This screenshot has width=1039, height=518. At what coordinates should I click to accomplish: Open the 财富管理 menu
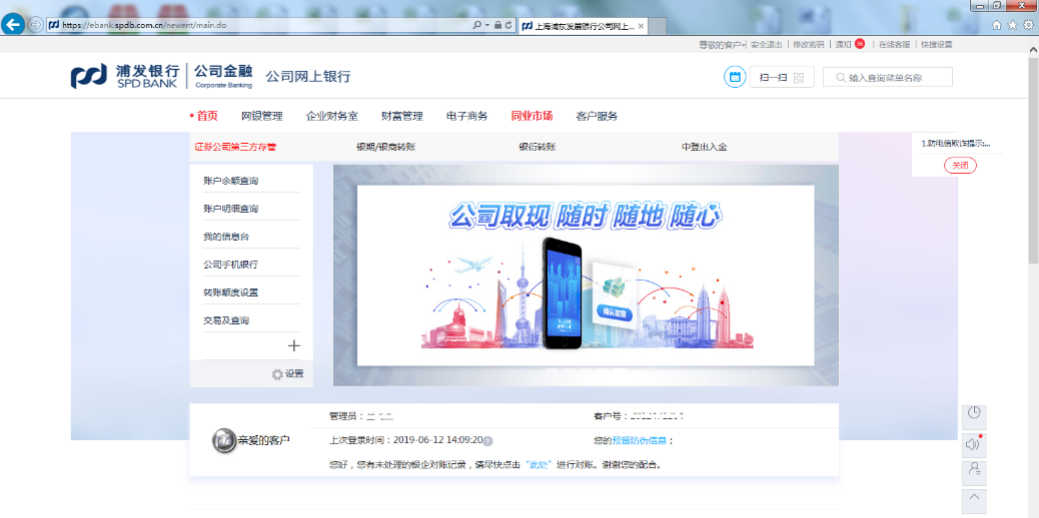[x=401, y=116]
